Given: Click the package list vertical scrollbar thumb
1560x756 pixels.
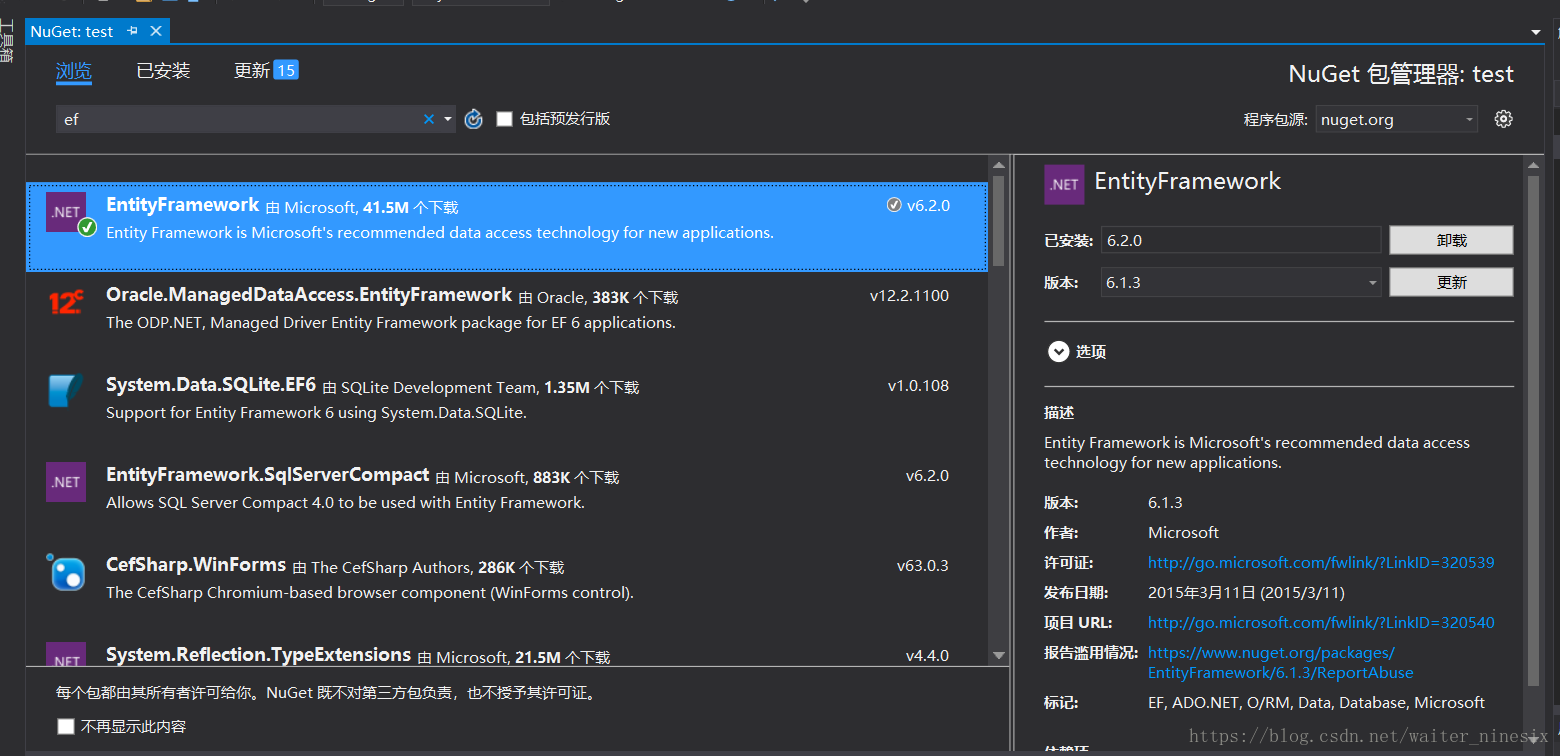Looking at the screenshot, I should [x=998, y=220].
